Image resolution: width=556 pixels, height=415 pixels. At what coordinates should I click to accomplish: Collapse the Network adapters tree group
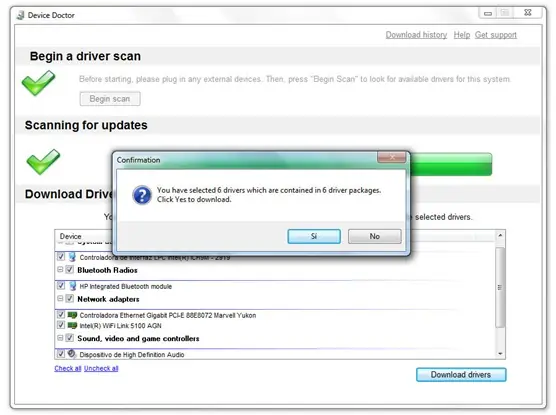[60, 299]
